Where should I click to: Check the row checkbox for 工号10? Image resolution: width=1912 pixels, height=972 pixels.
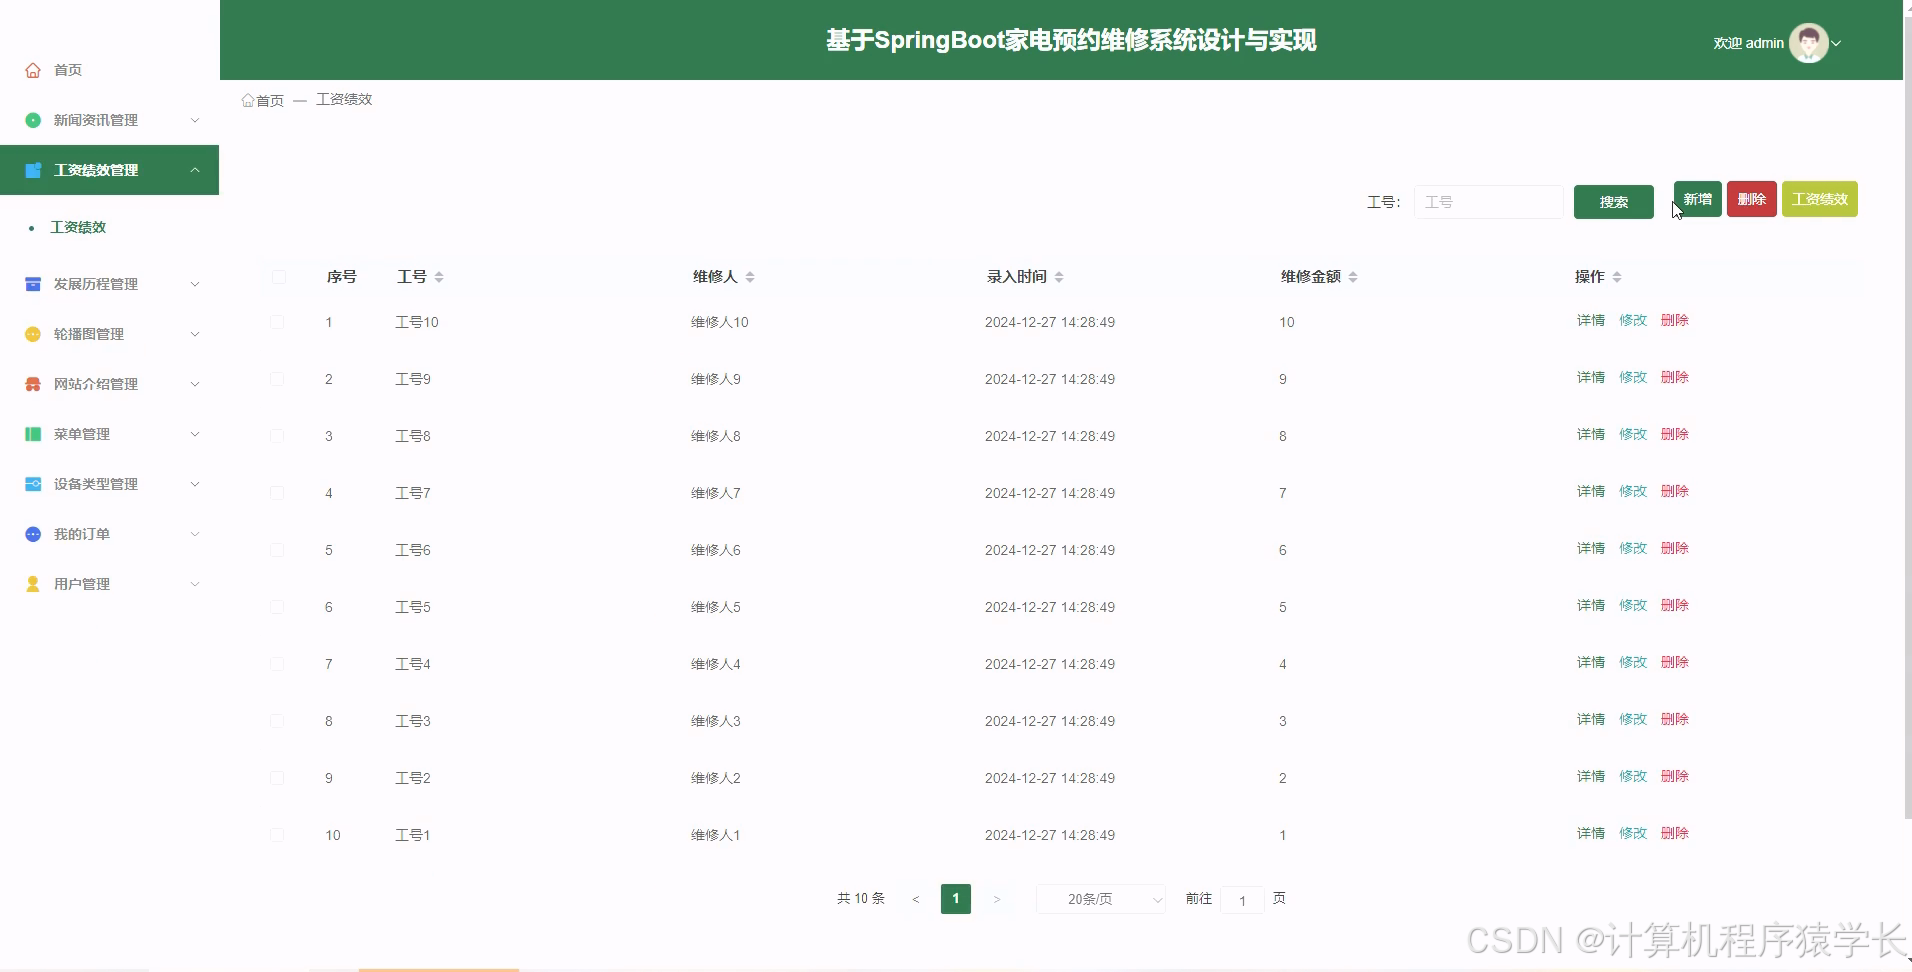pos(278,320)
